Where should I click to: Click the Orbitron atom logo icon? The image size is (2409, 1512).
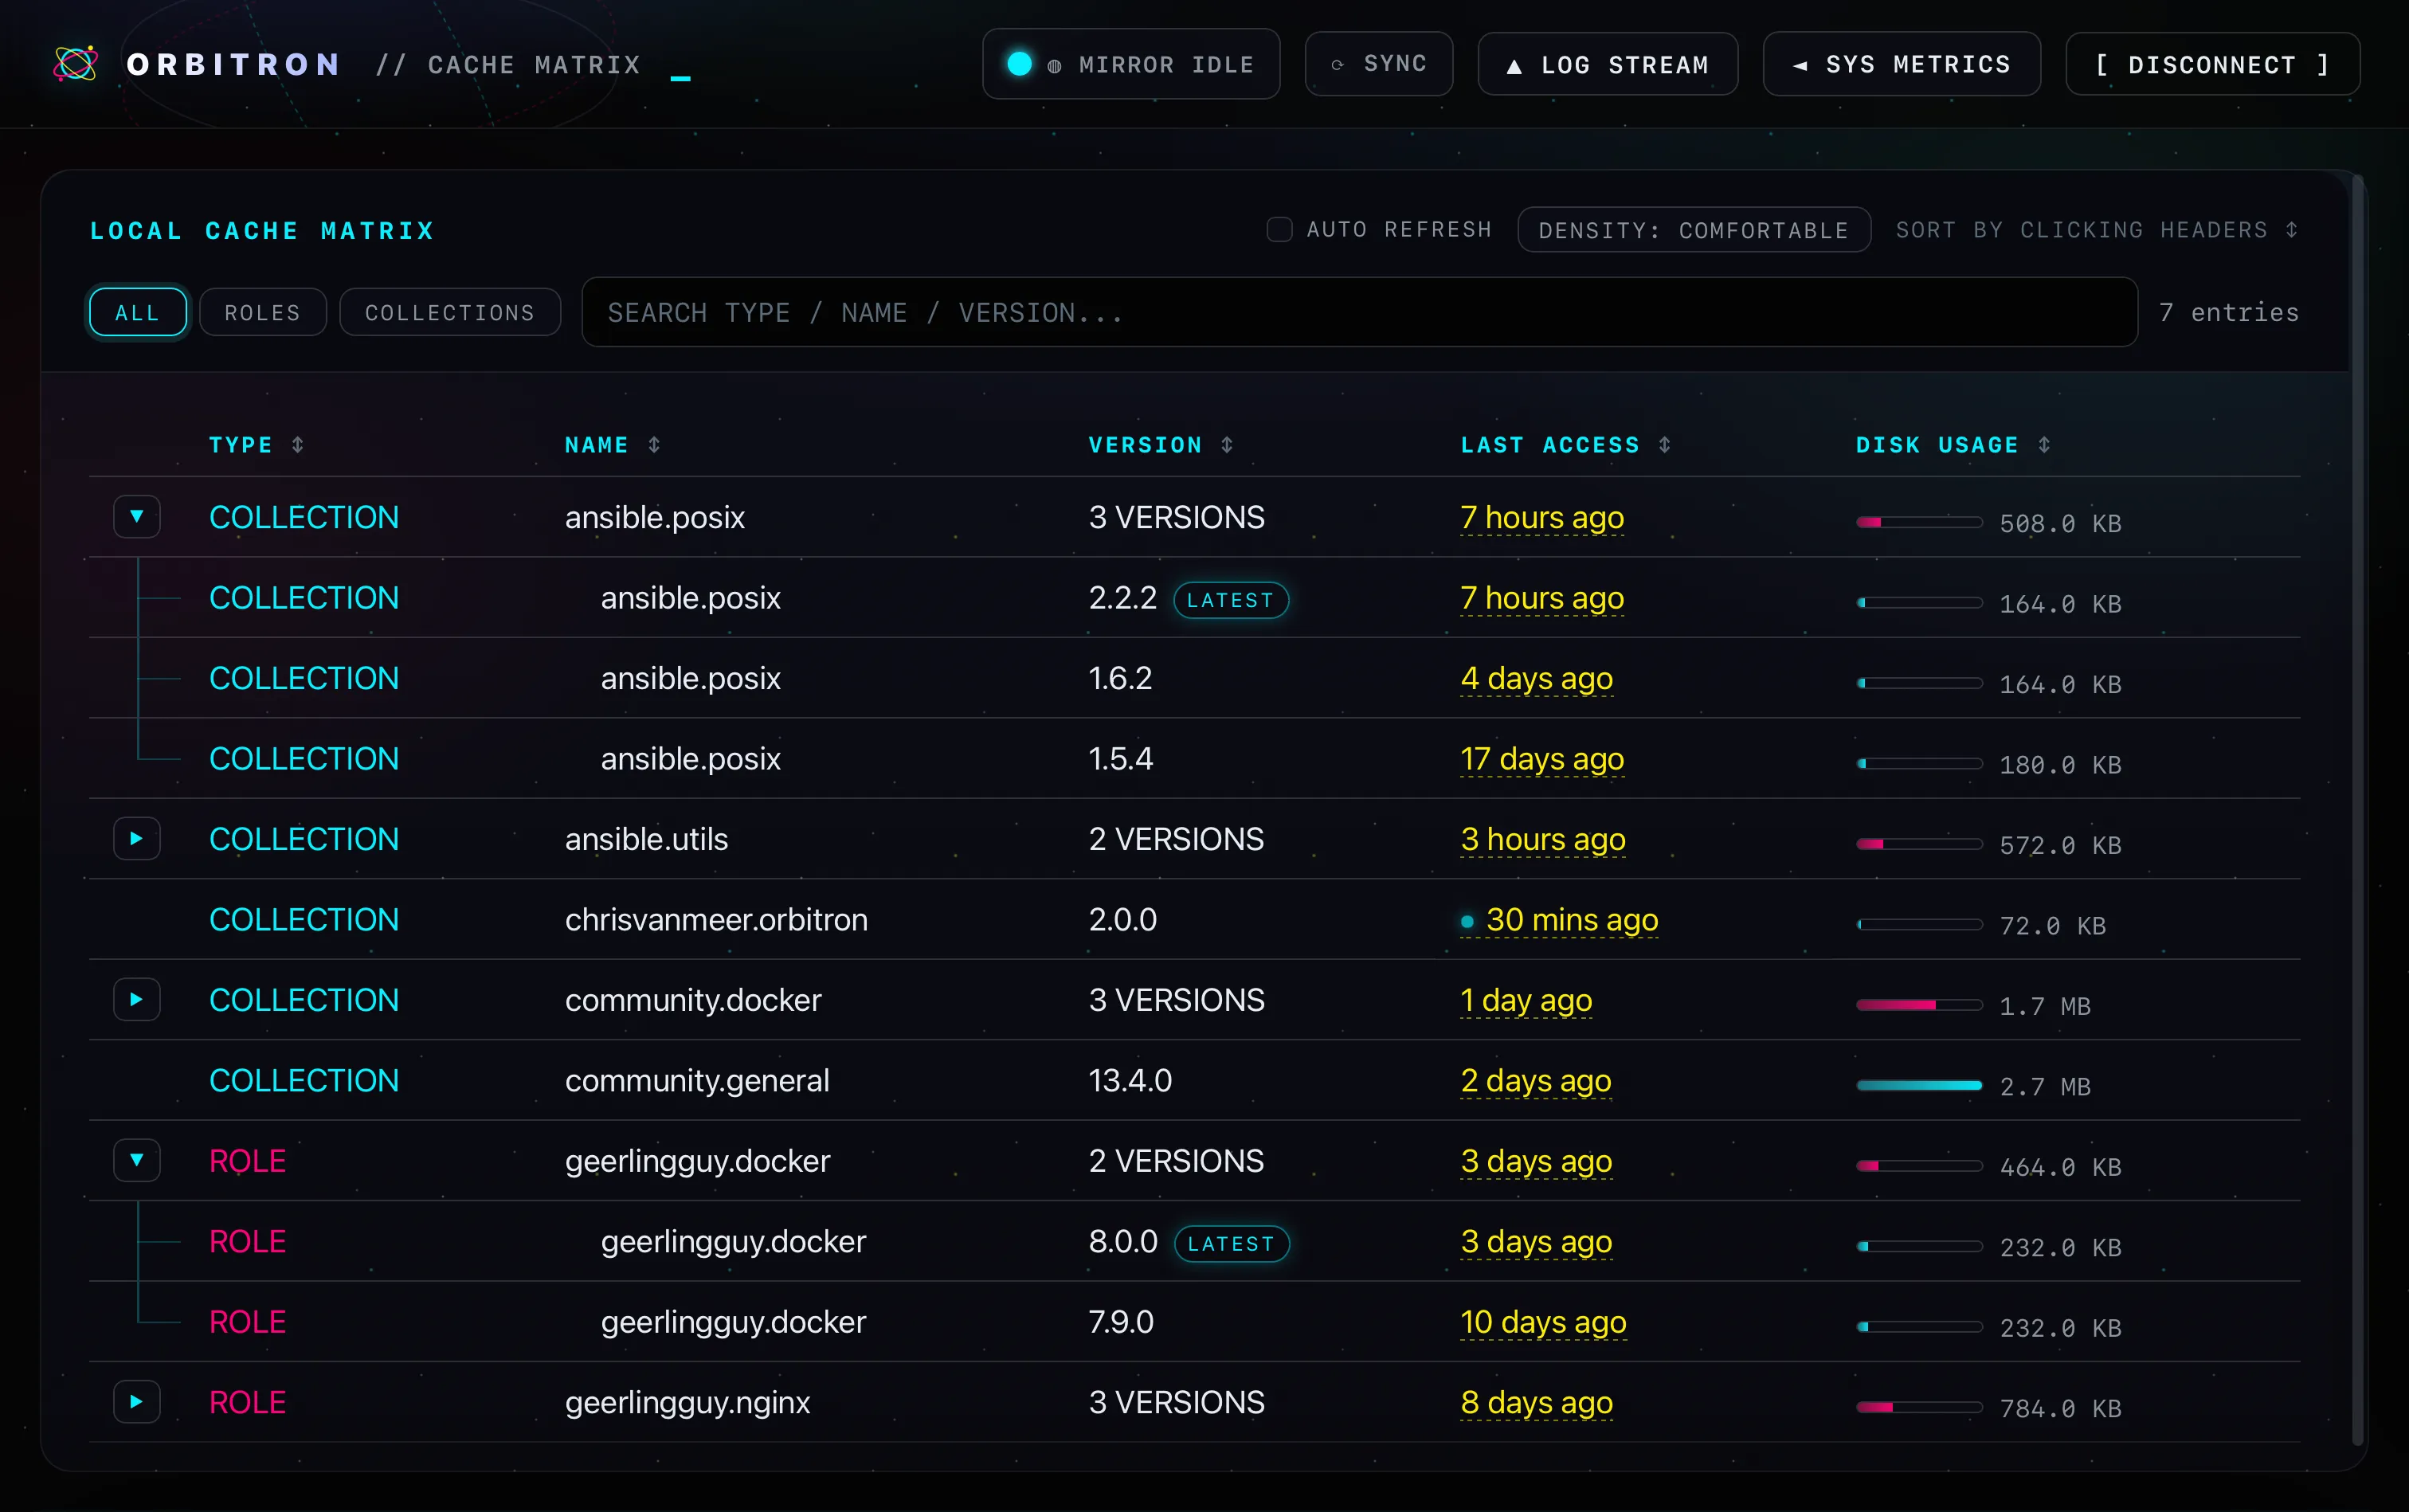pyautogui.click(x=76, y=64)
